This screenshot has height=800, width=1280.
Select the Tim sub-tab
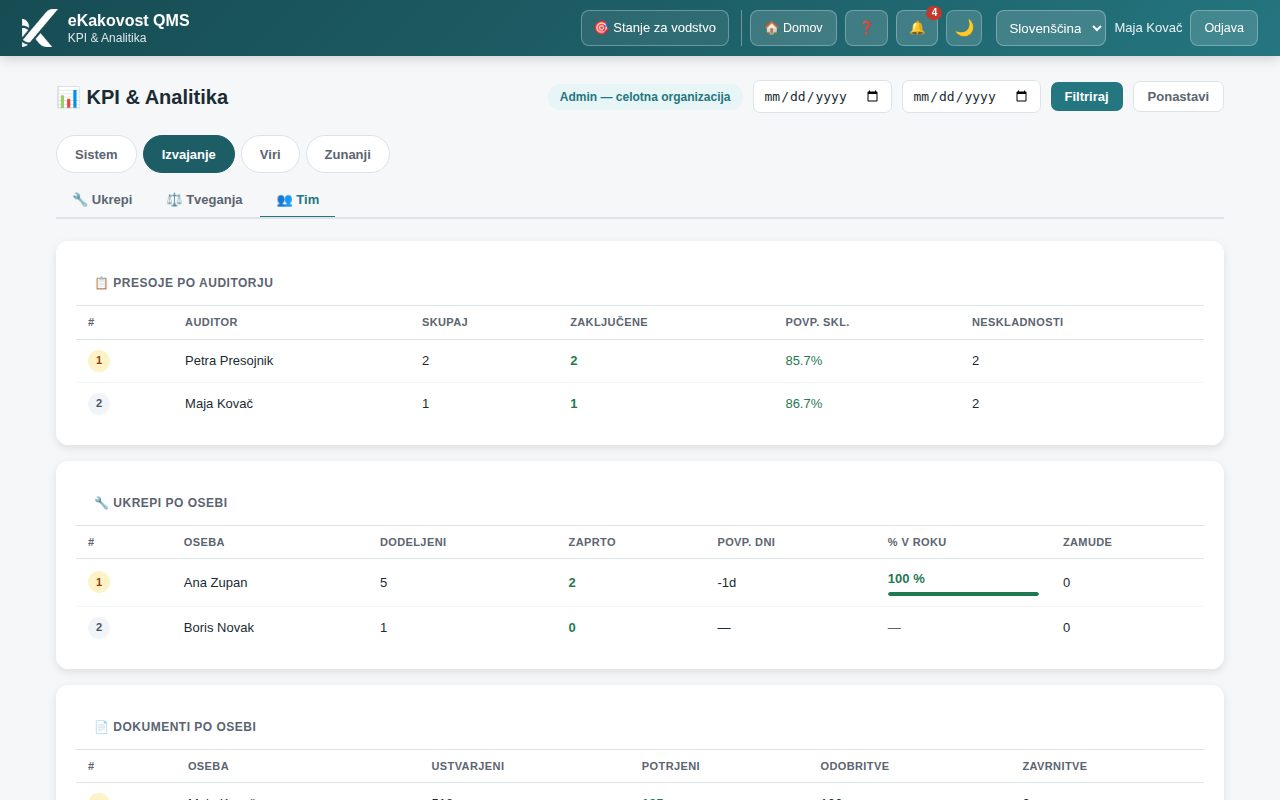coord(298,200)
